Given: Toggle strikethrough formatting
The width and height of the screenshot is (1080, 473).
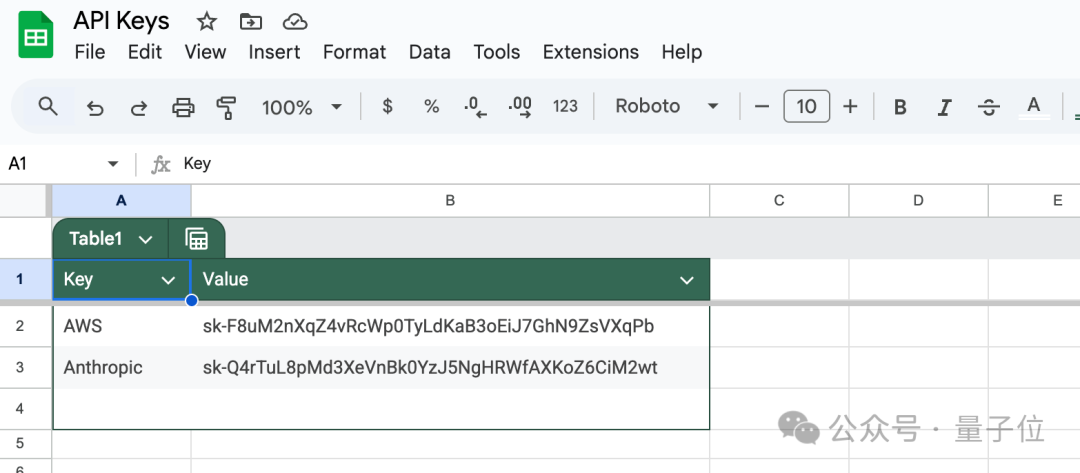Looking at the screenshot, I should point(989,107).
